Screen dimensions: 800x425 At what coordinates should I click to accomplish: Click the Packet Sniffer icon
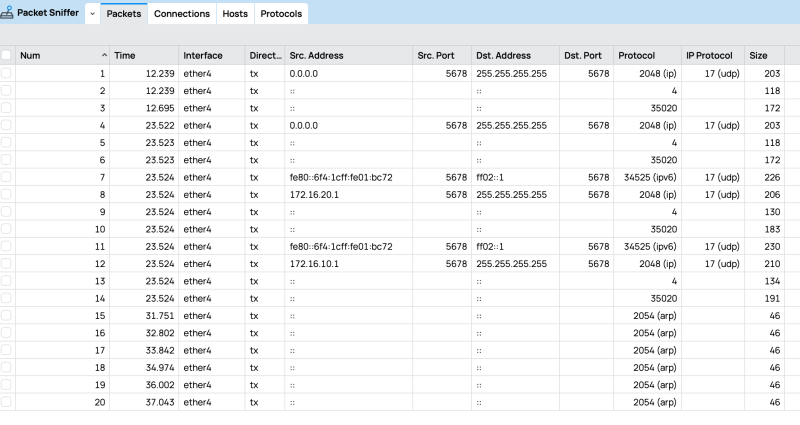[9, 13]
